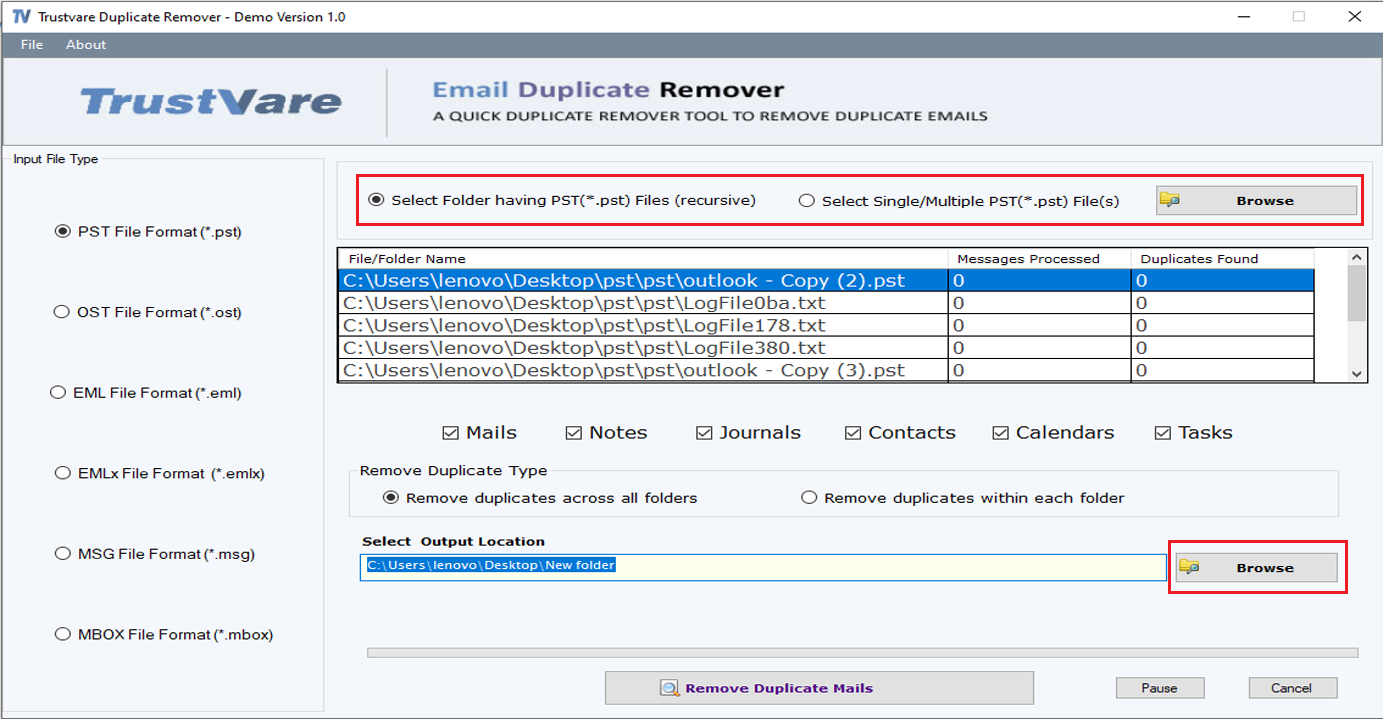Click the Messages Processed column header
This screenshot has height=719, width=1383.
pos(1038,259)
